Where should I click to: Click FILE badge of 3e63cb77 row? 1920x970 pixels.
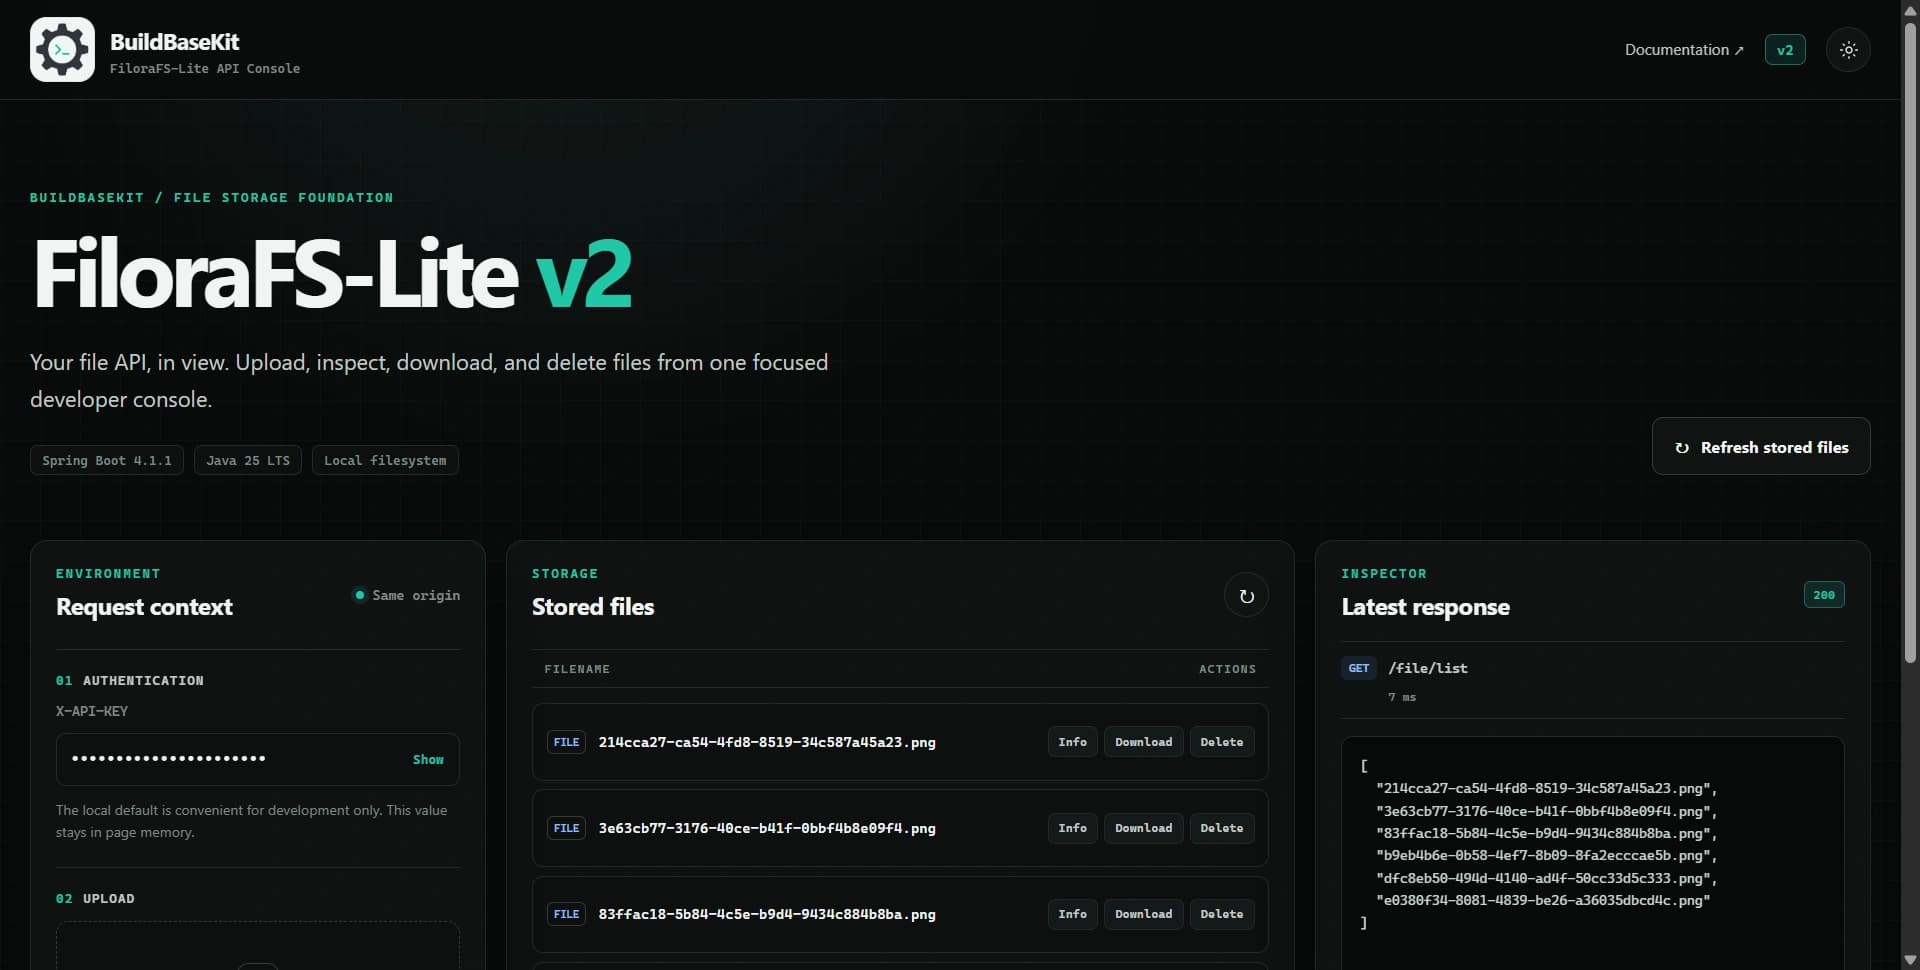coord(566,828)
